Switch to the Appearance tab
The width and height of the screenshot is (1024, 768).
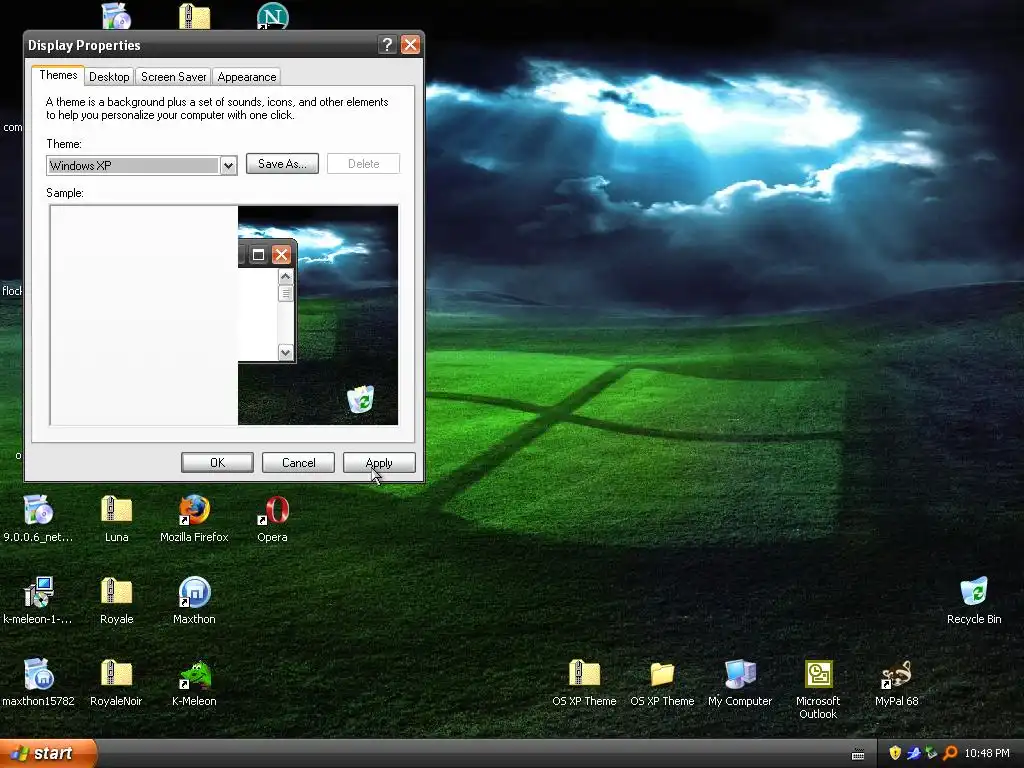tap(247, 76)
